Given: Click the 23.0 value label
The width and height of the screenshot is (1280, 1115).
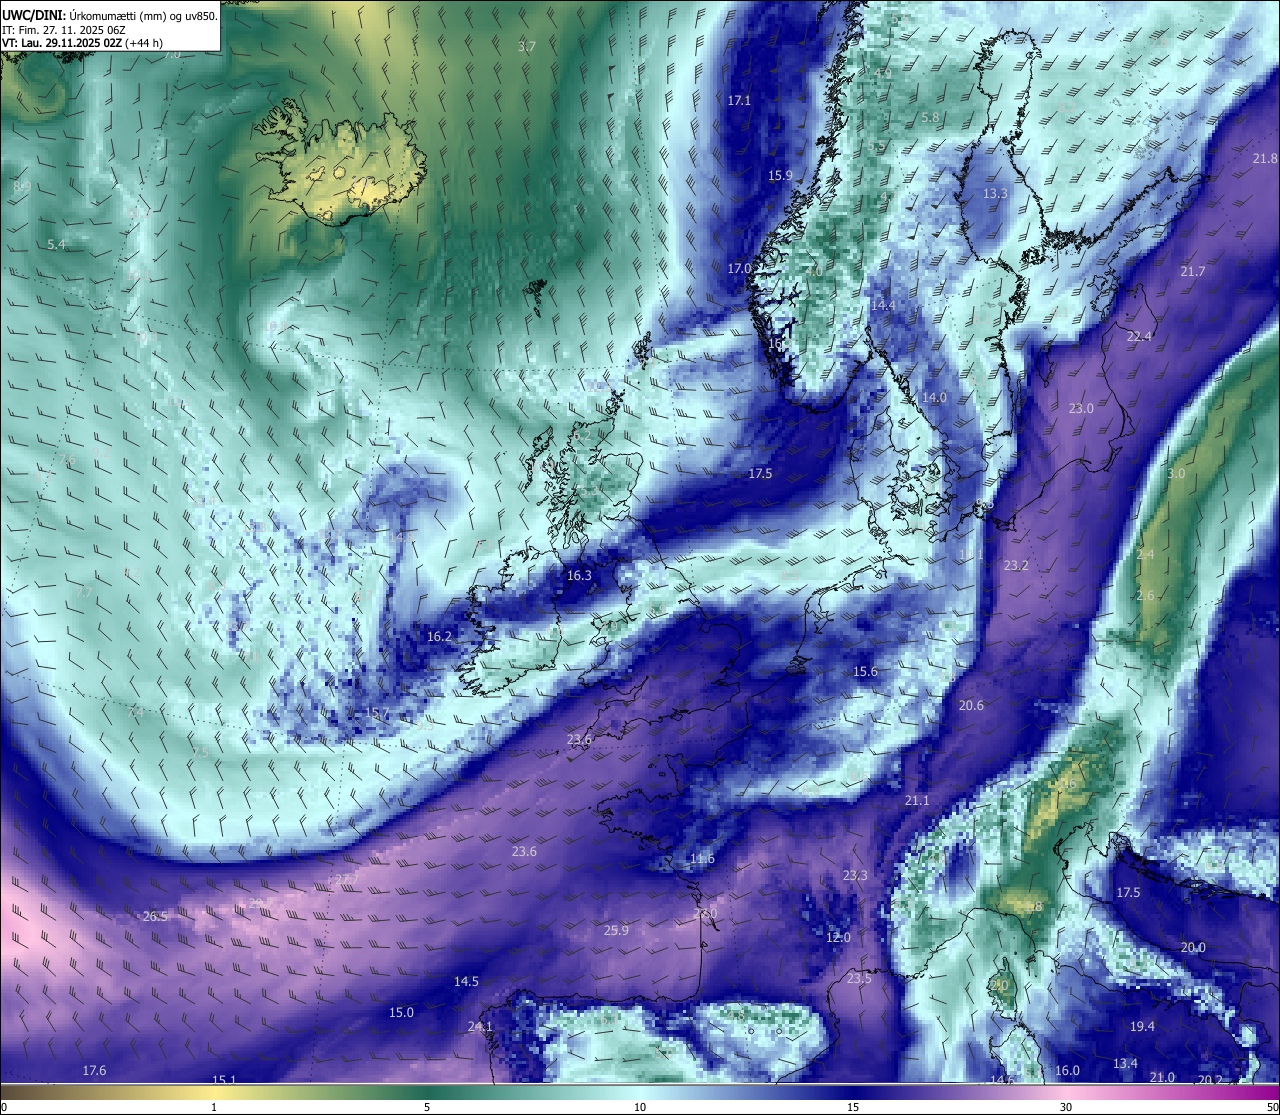Looking at the screenshot, I should click(x=1081, y=409).
